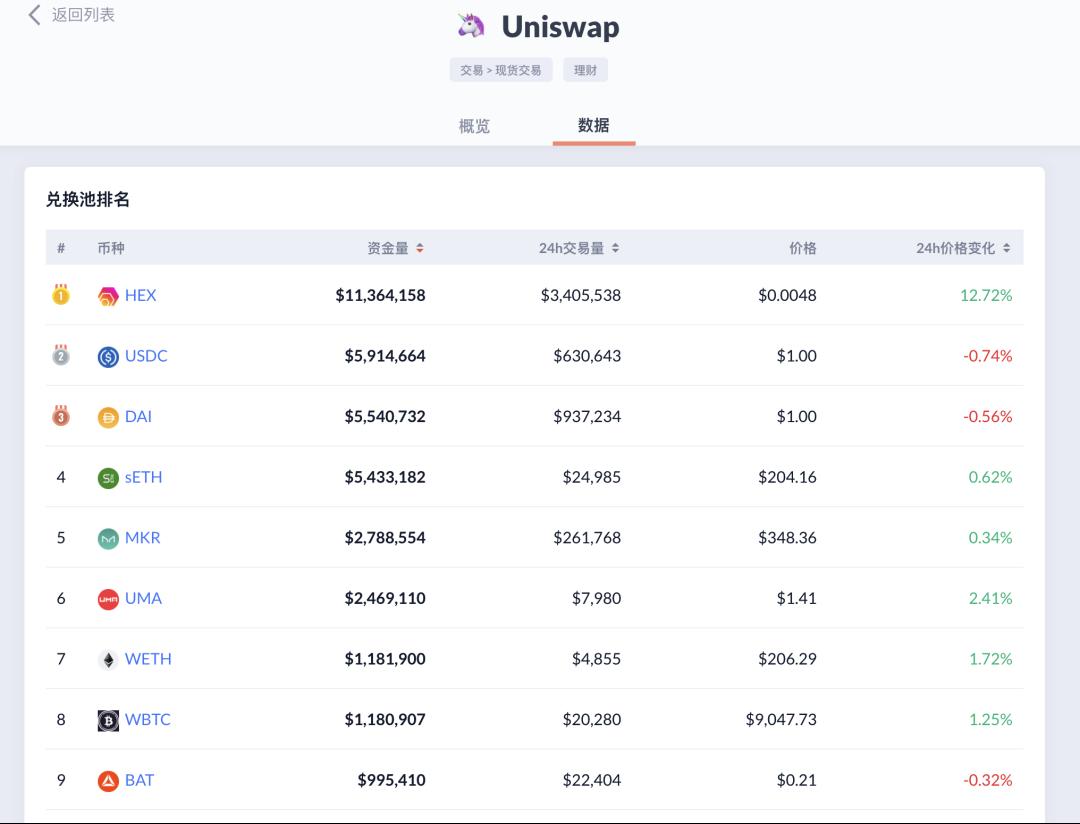Viewport: 1080px width, 824px height.
Task: Click HEX liquidity value $11,364,158
Action: click(x=380, y=295)
